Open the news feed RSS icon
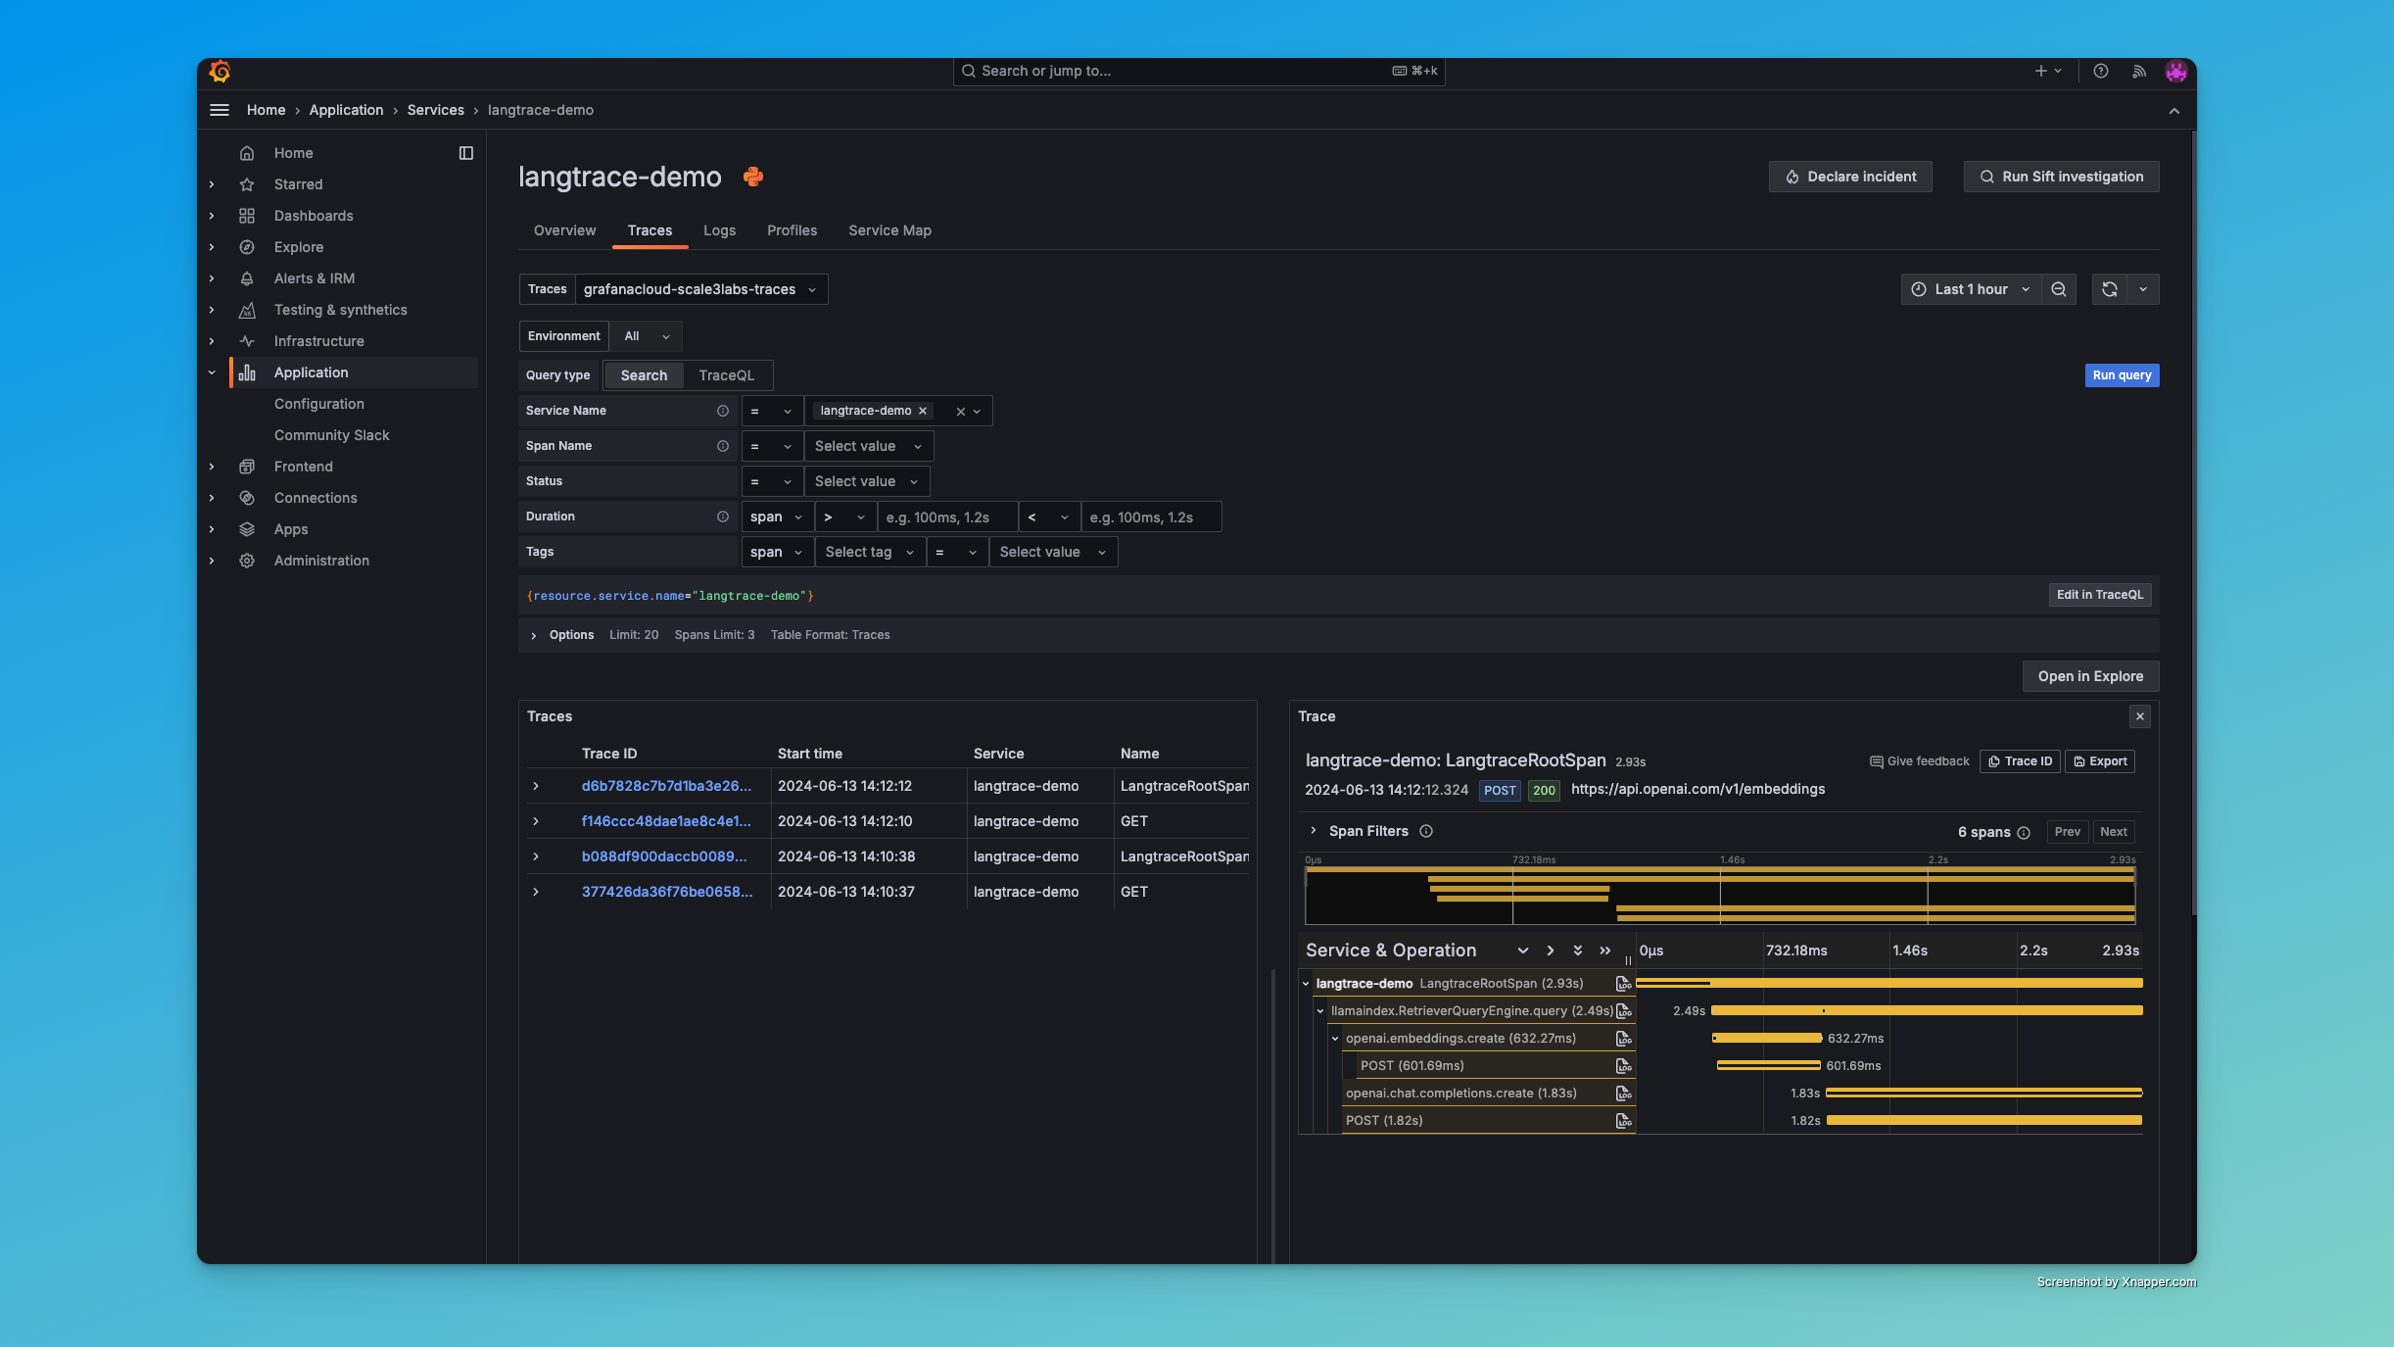The height and width of the screenshot is (1347, 2394). (2139, 71)
